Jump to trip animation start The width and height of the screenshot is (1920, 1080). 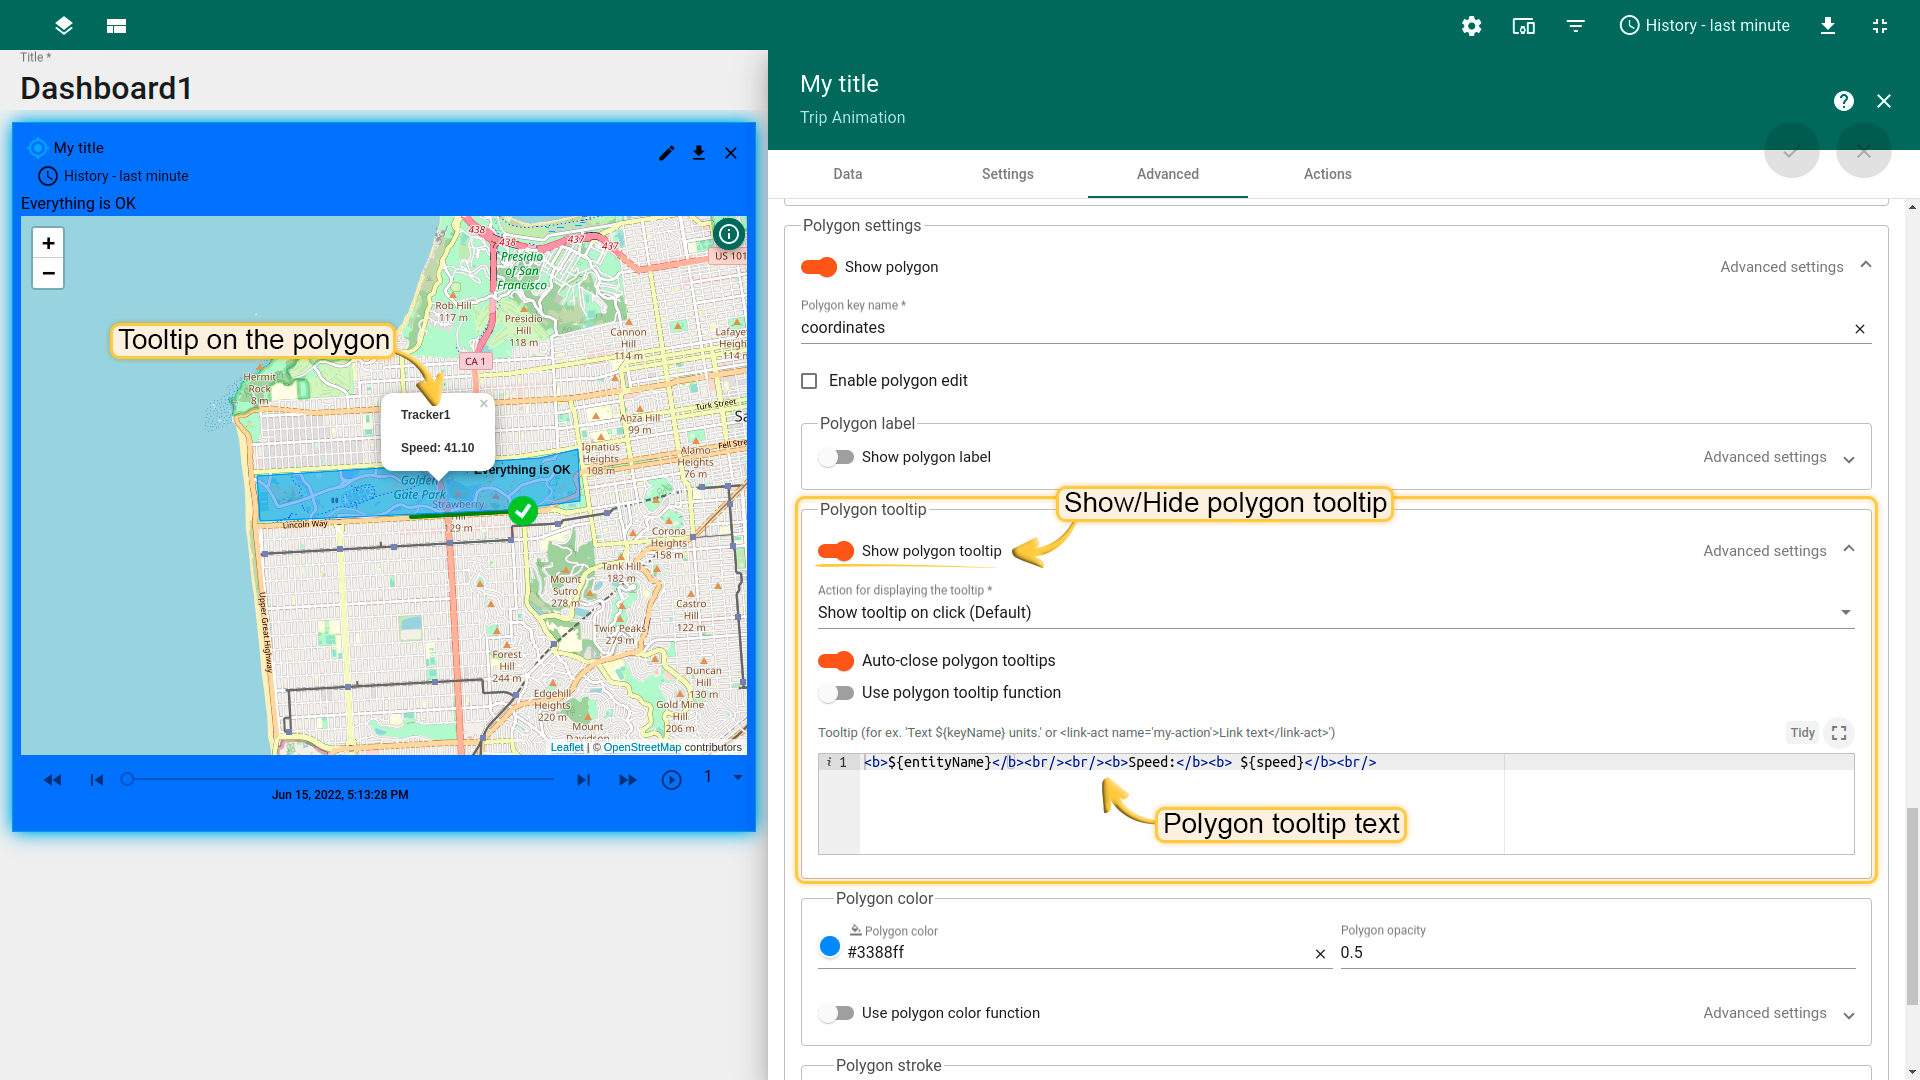(x=97, y=780)
